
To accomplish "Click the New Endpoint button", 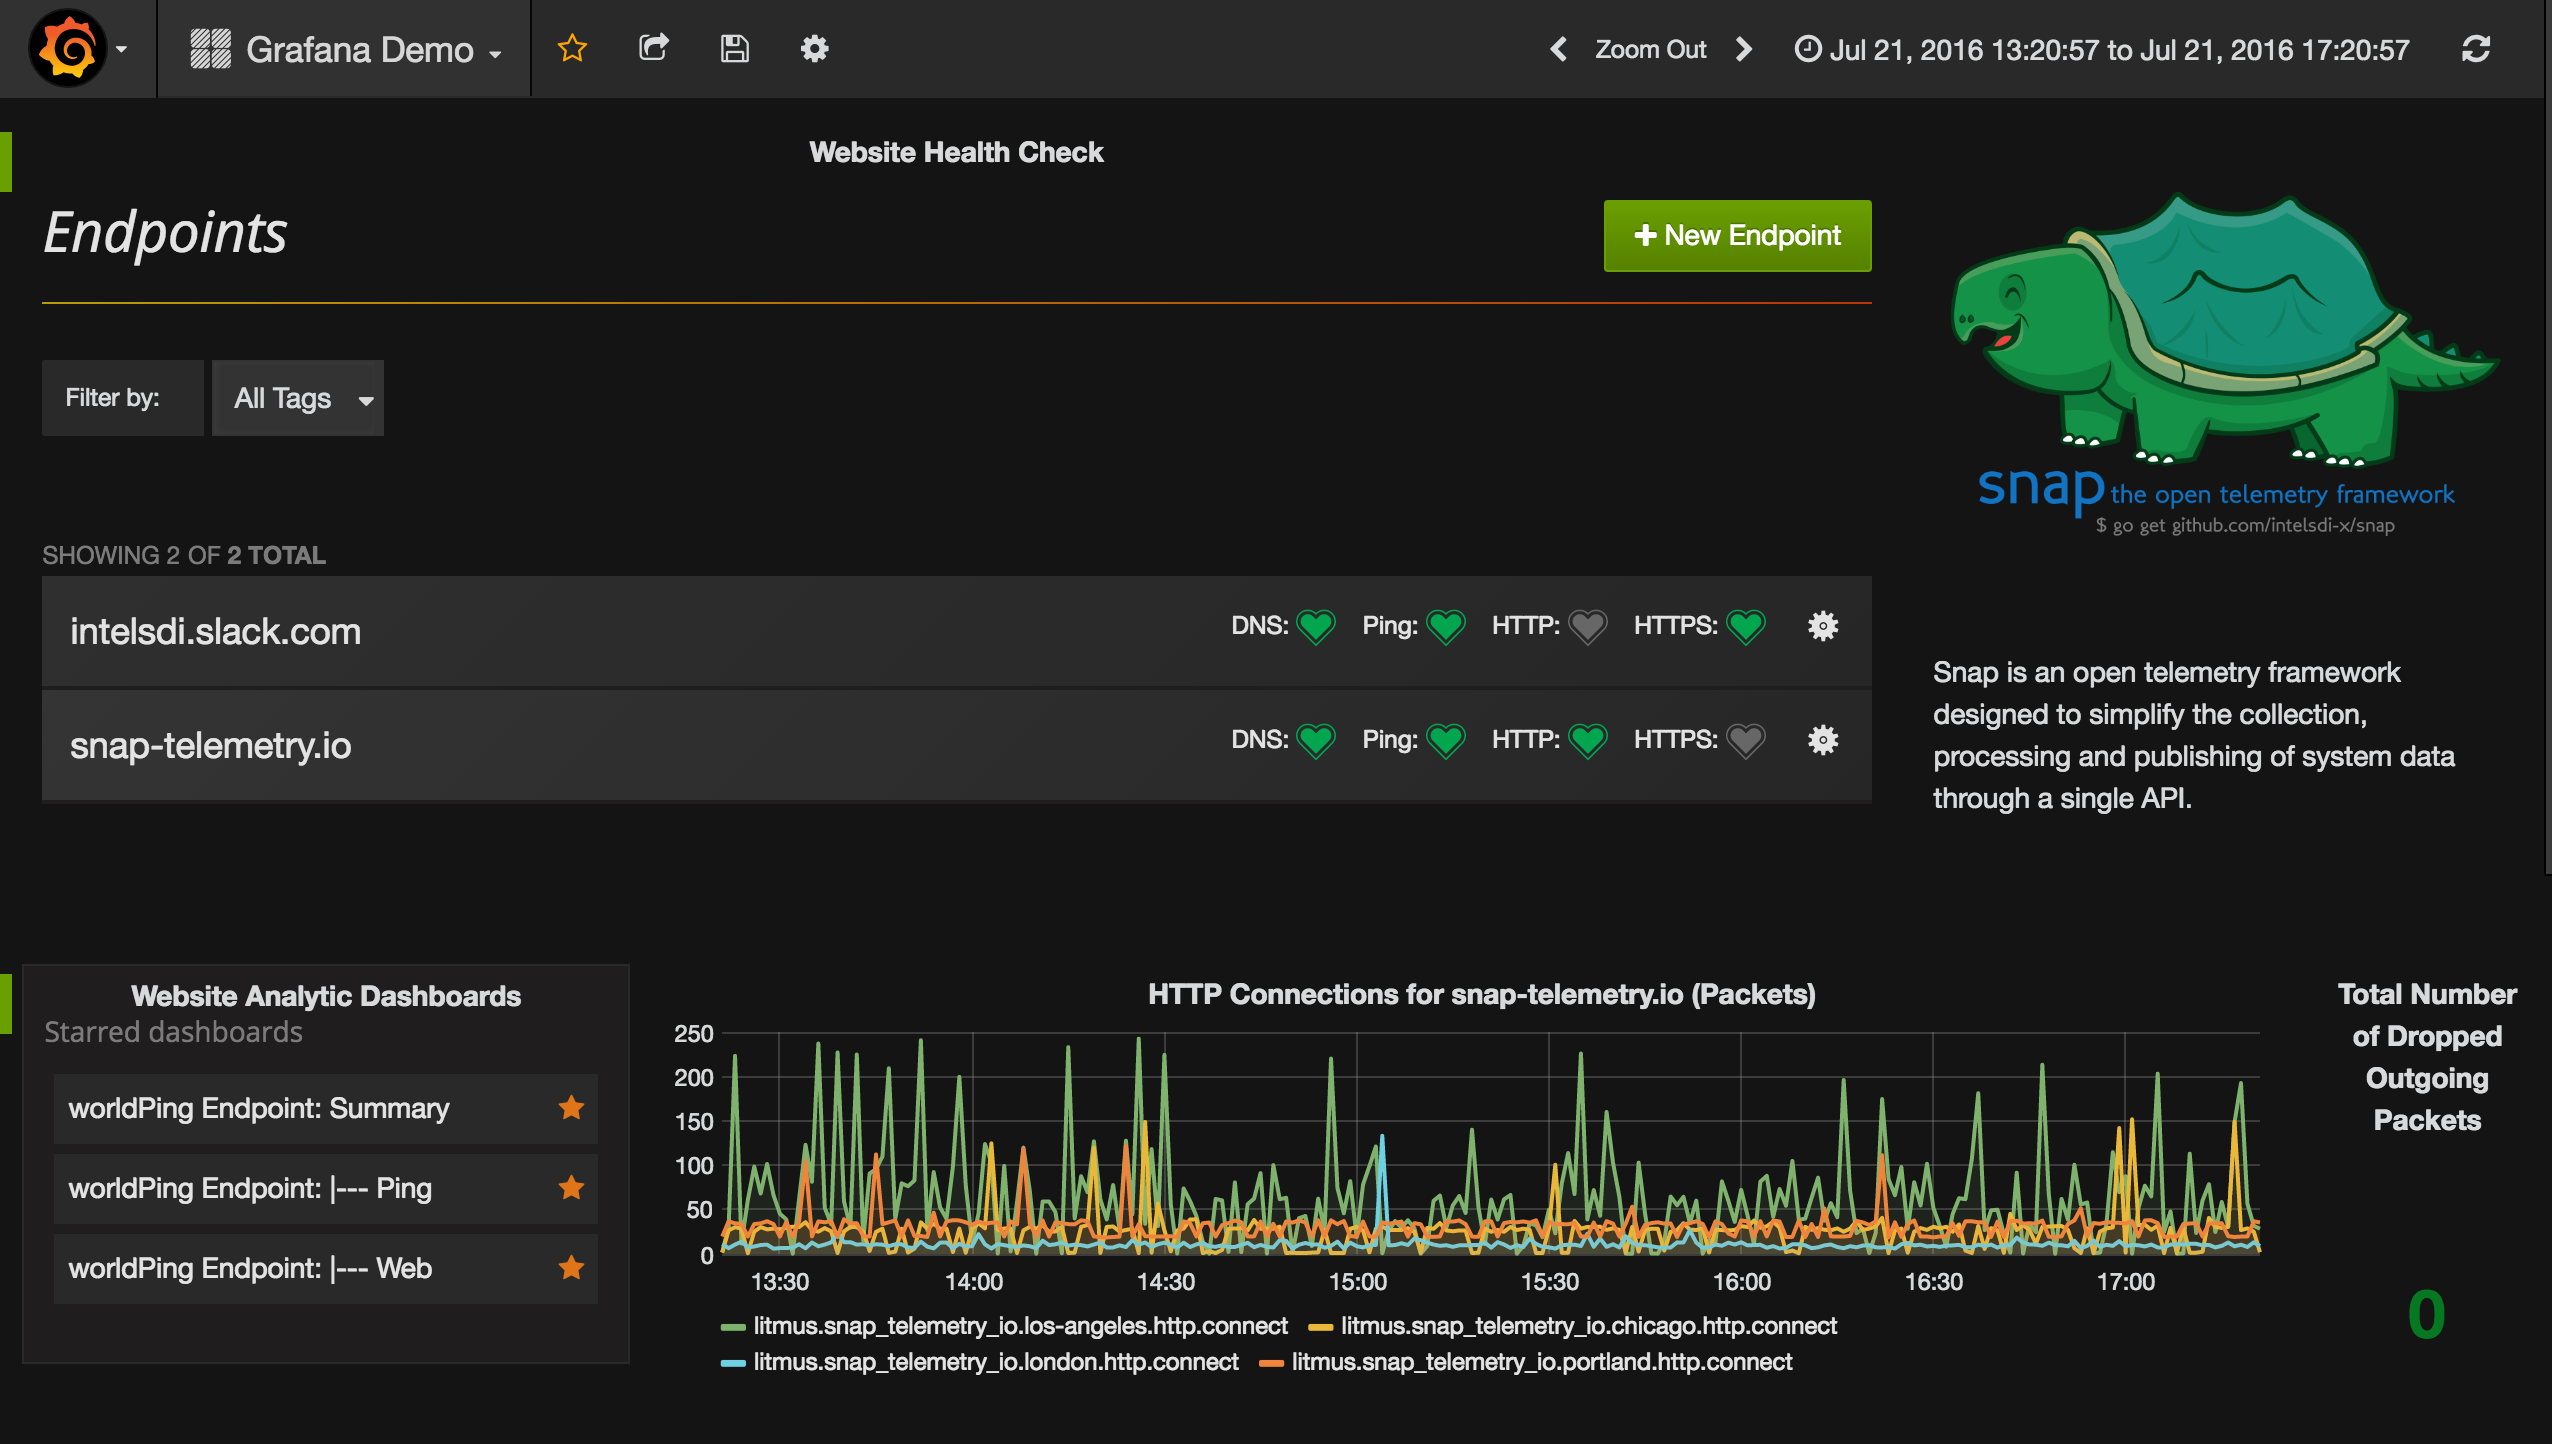I will click(x=1737, y=236).
